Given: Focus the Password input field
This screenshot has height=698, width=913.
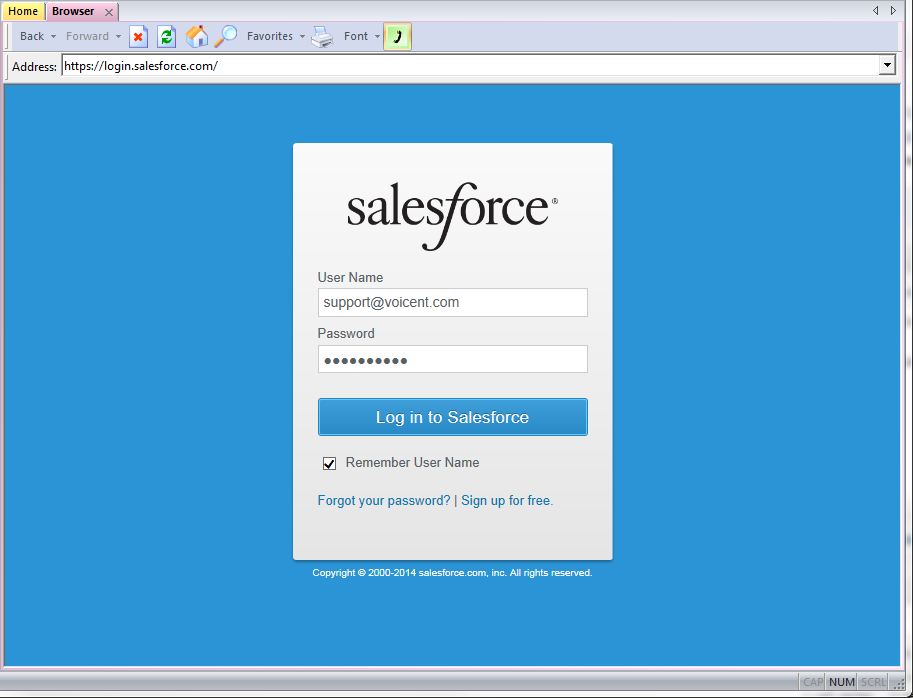Looking at the screenshot, I should [452, 359].
